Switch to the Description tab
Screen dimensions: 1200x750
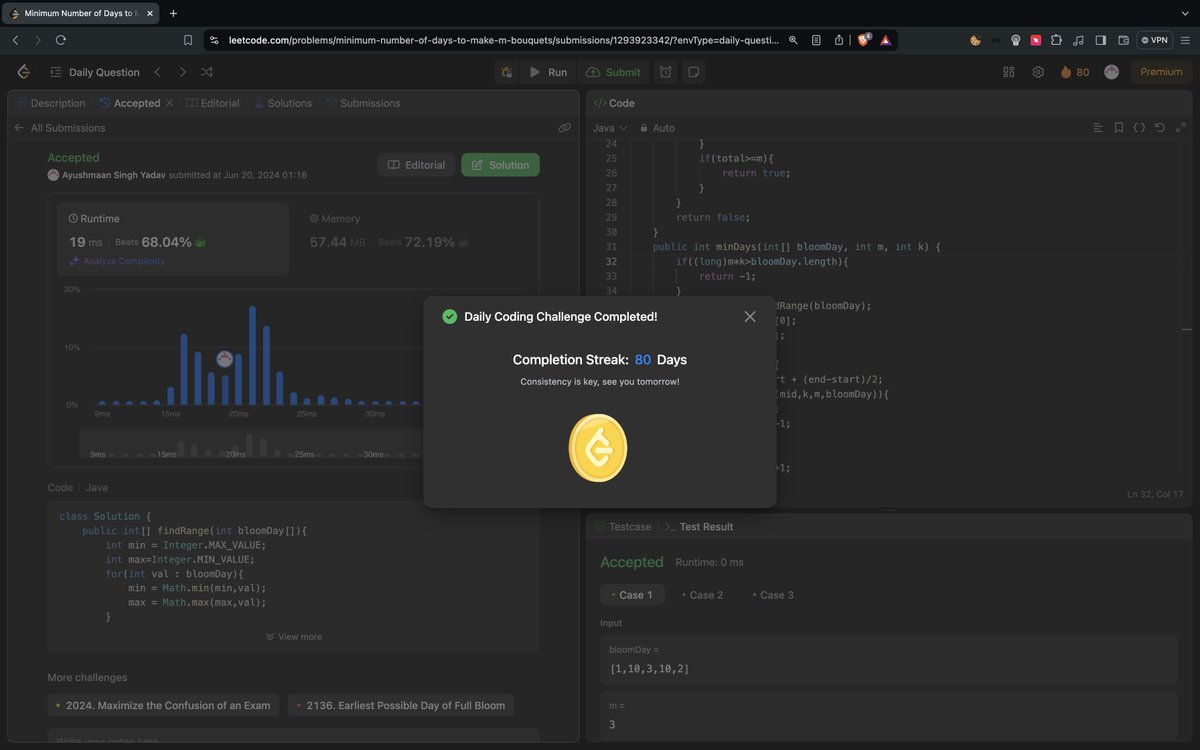pyautogui.click(x=50, y=103)
